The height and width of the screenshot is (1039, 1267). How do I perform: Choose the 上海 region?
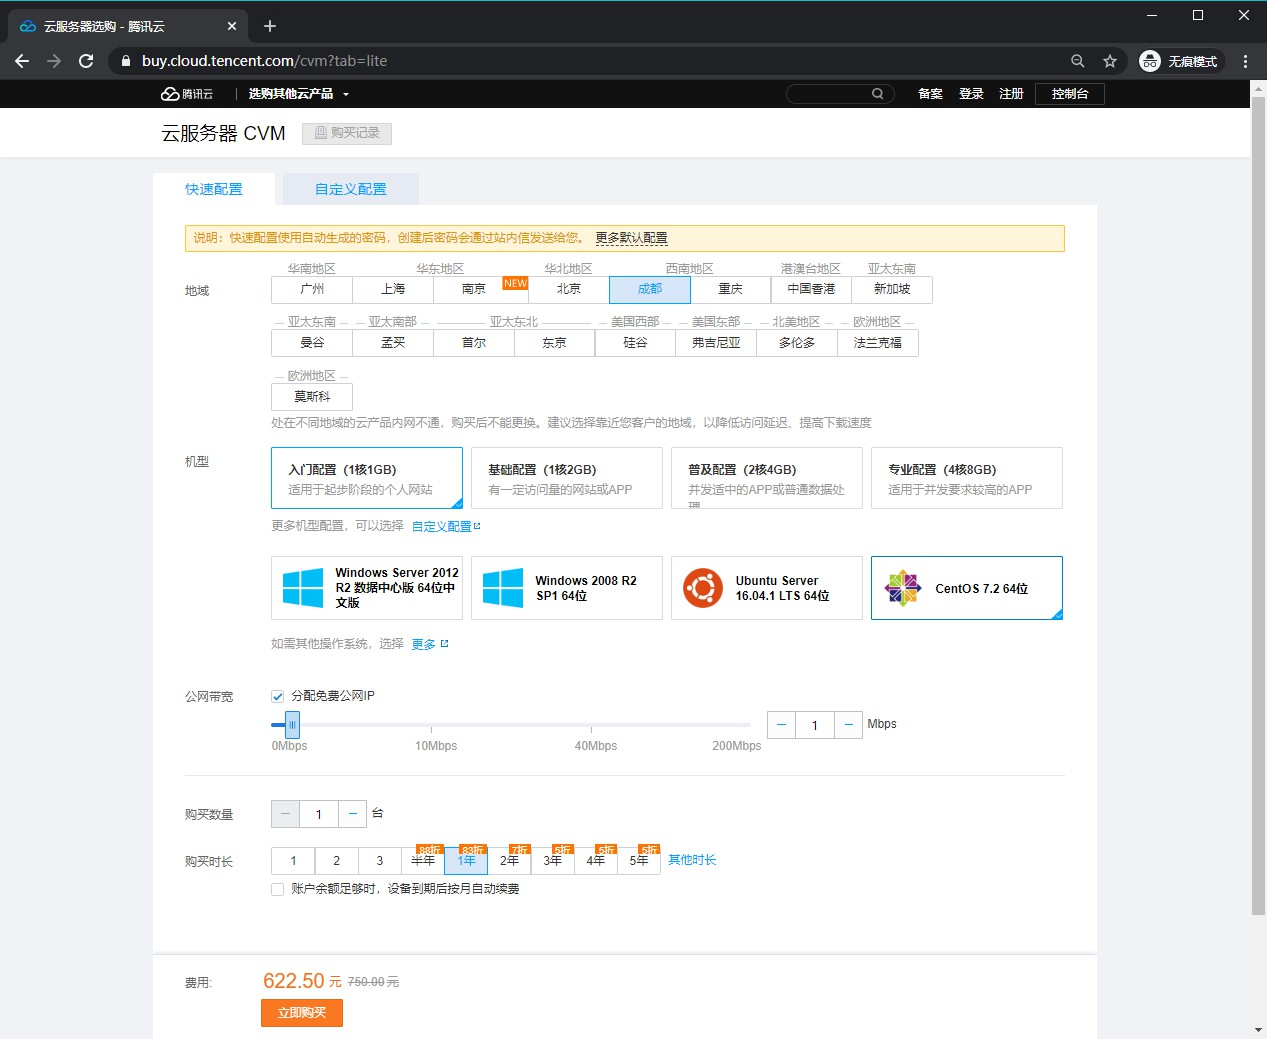(393, 289)
